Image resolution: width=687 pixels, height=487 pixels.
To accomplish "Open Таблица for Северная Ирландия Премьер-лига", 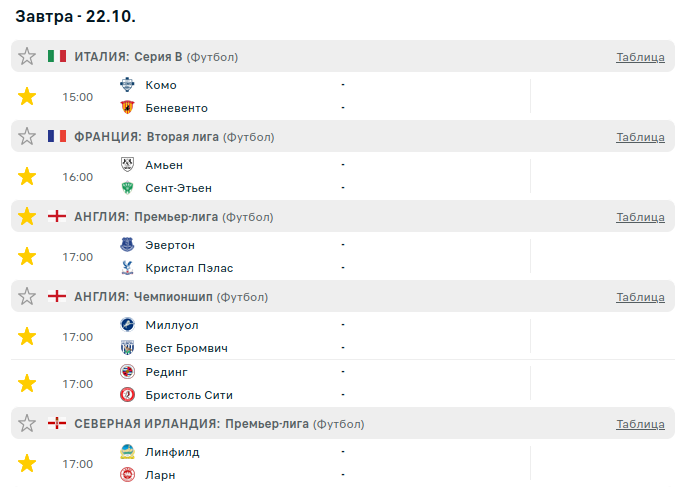I will (640, 424).
